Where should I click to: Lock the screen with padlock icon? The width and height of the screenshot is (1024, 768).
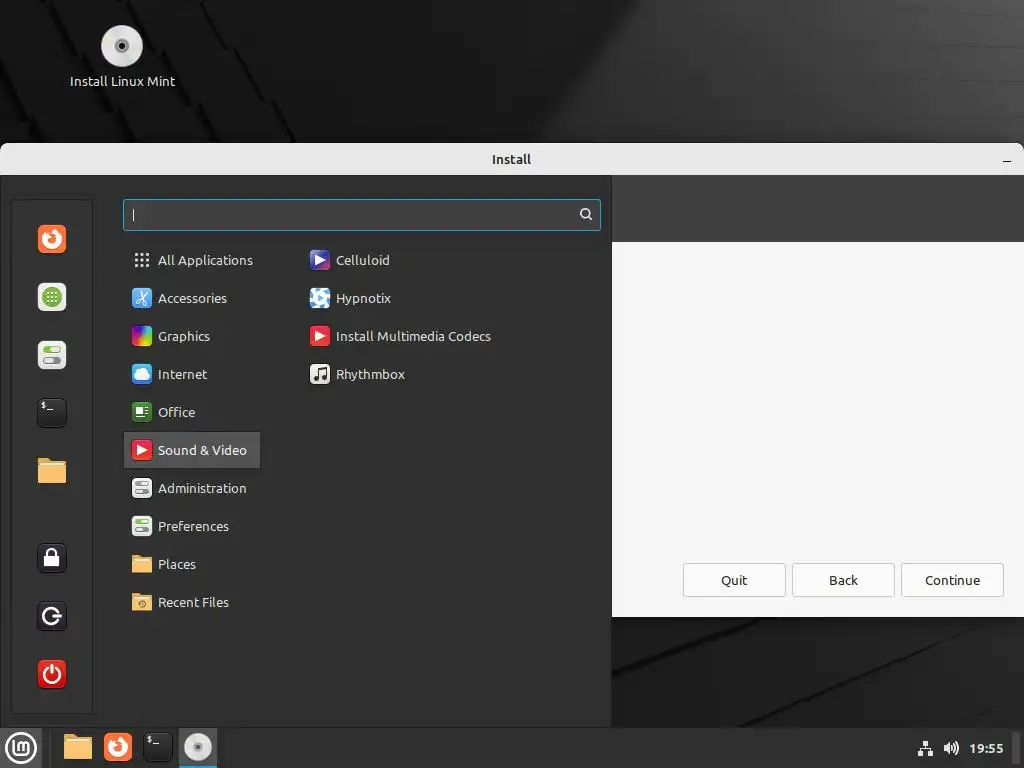click(x=52, y=558)
